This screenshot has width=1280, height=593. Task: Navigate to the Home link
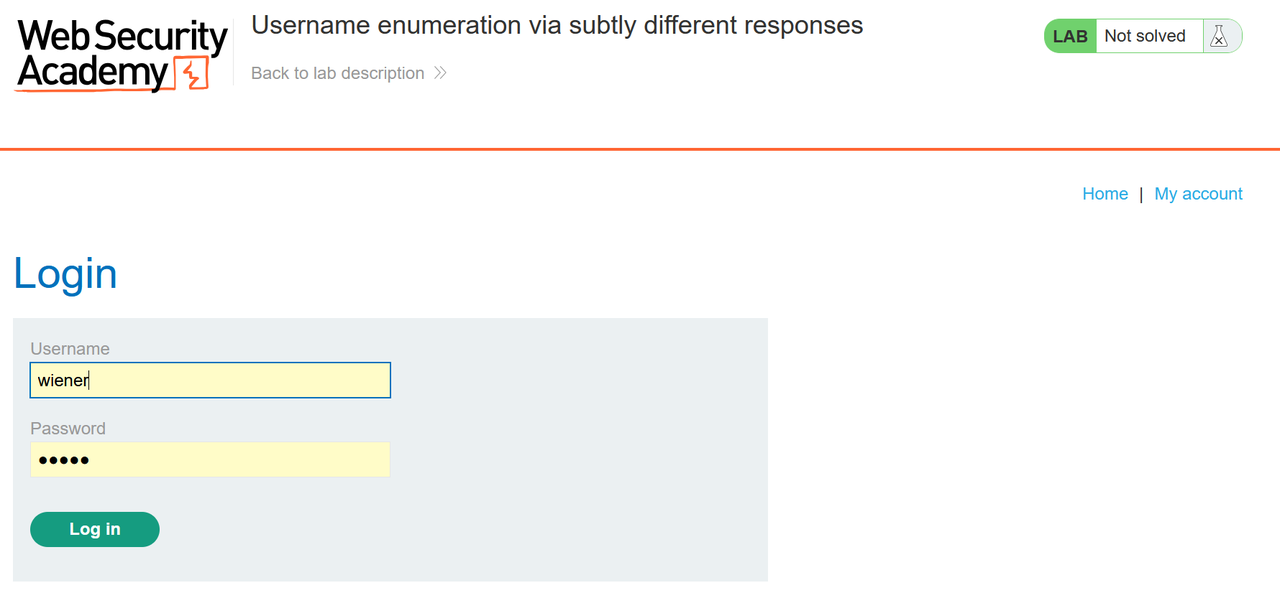click(x=1105, y=193)
